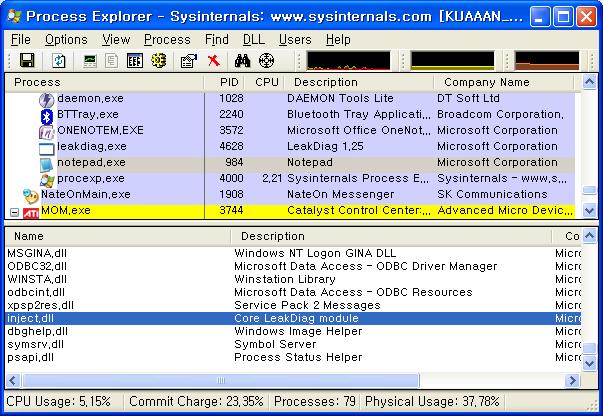The width and height of the screenshot is (603, 416).
Task: Click the ATI icon beside MOM.exe
Action: click(31, 212)
